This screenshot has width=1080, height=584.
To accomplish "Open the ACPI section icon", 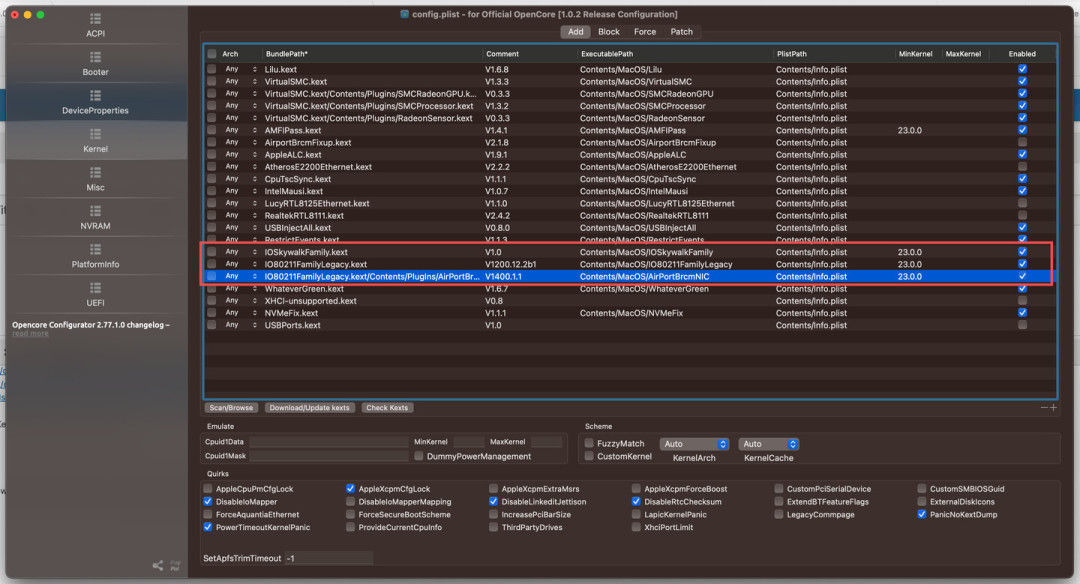I will tap(95, 19).
